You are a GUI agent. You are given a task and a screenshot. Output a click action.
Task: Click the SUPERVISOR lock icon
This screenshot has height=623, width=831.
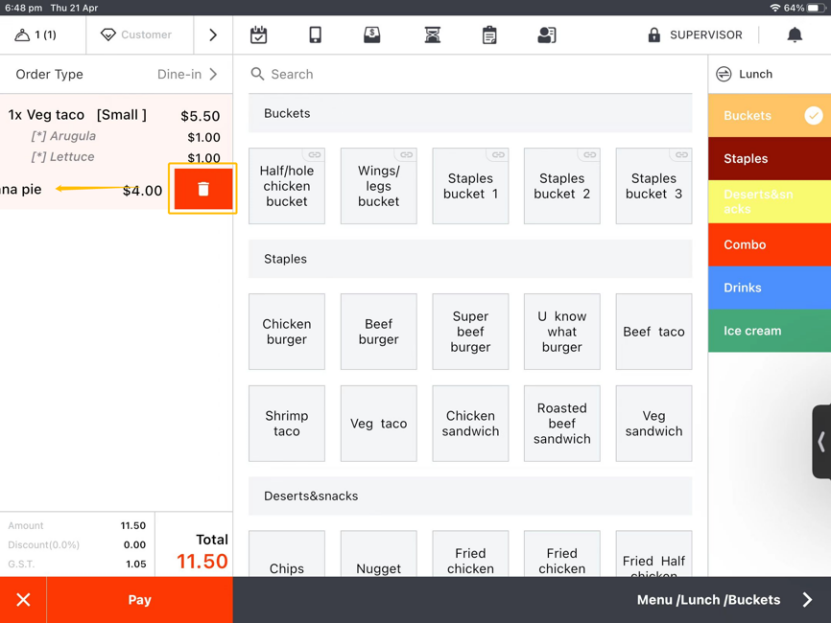click(654, 35)
